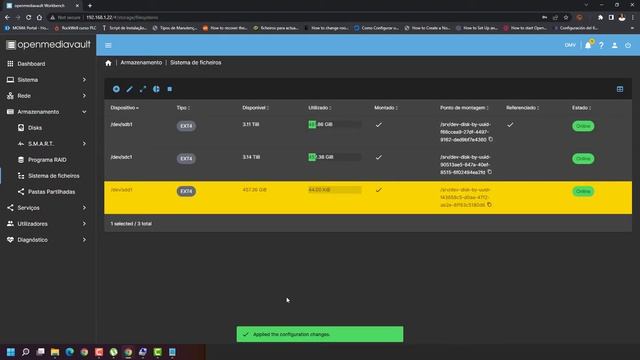640x360 pixels.
Task: Sort by Referenciado column header
Action: tap(522, 108)
